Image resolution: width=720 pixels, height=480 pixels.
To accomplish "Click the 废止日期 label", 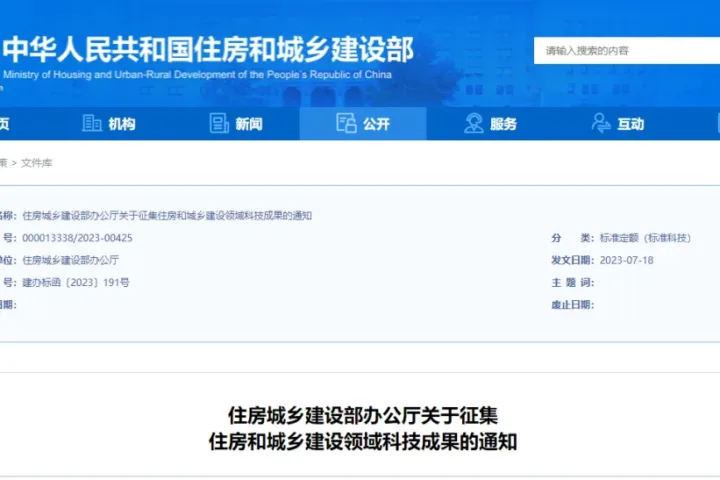I will (573, 305).
